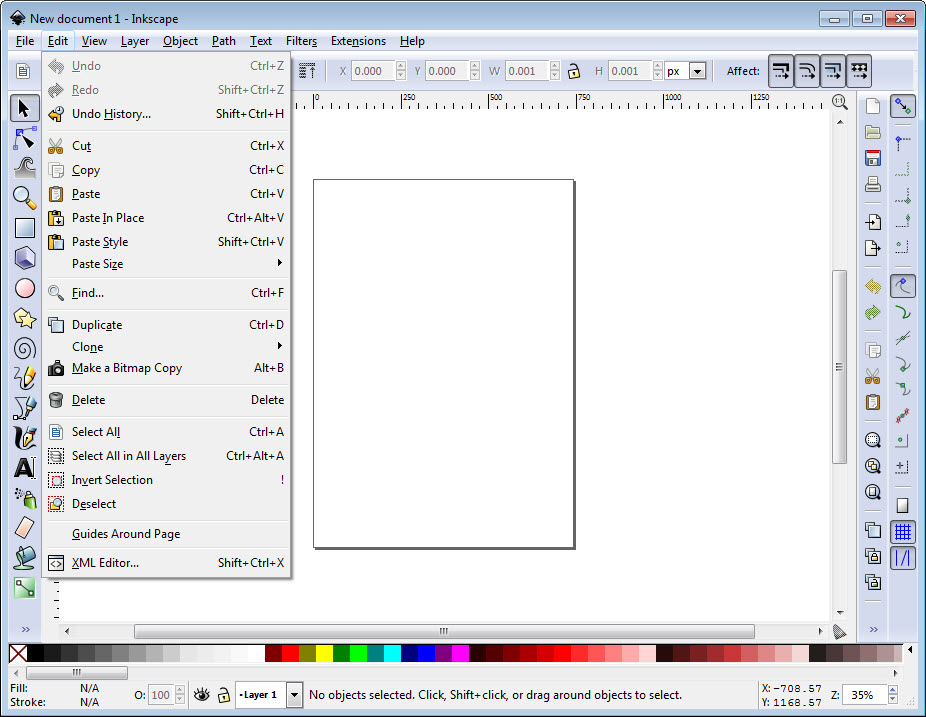The height and width of the screenshot is (717, 926).
Task: Open the px units dropdown
Action: click(697, 71)
